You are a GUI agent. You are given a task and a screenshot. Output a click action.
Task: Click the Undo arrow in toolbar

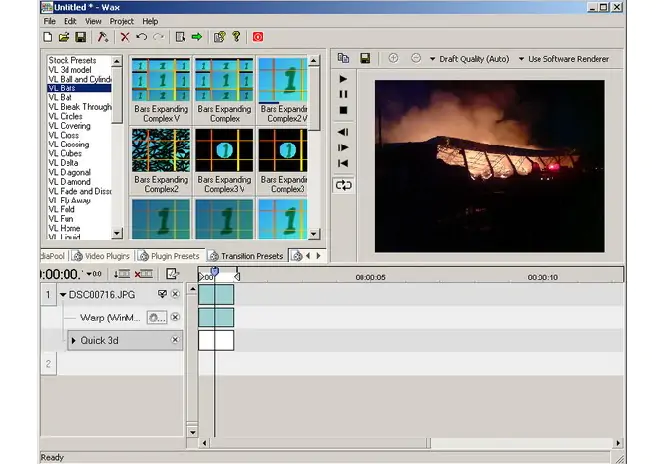click(x=141, y=37)
